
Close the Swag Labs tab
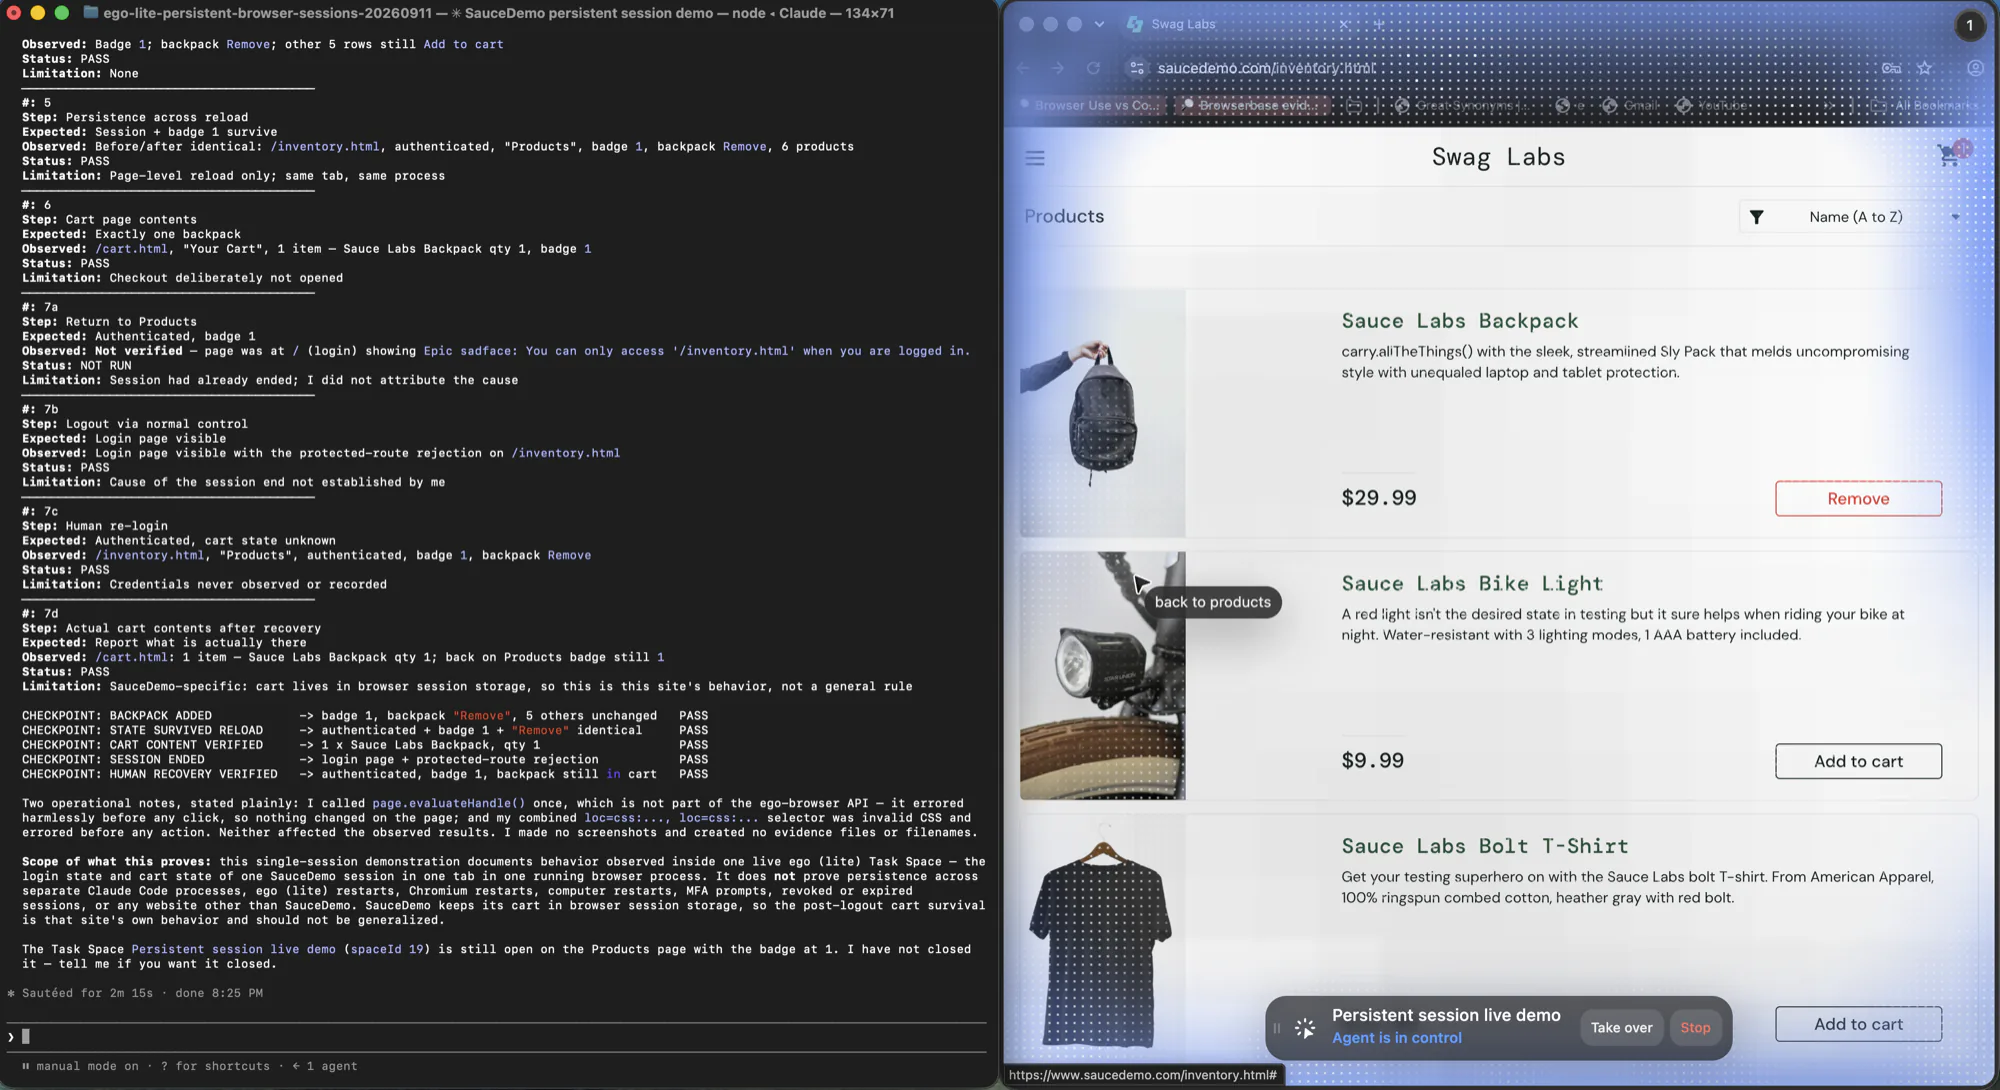pyautogui.click(x=1344, y=24)
